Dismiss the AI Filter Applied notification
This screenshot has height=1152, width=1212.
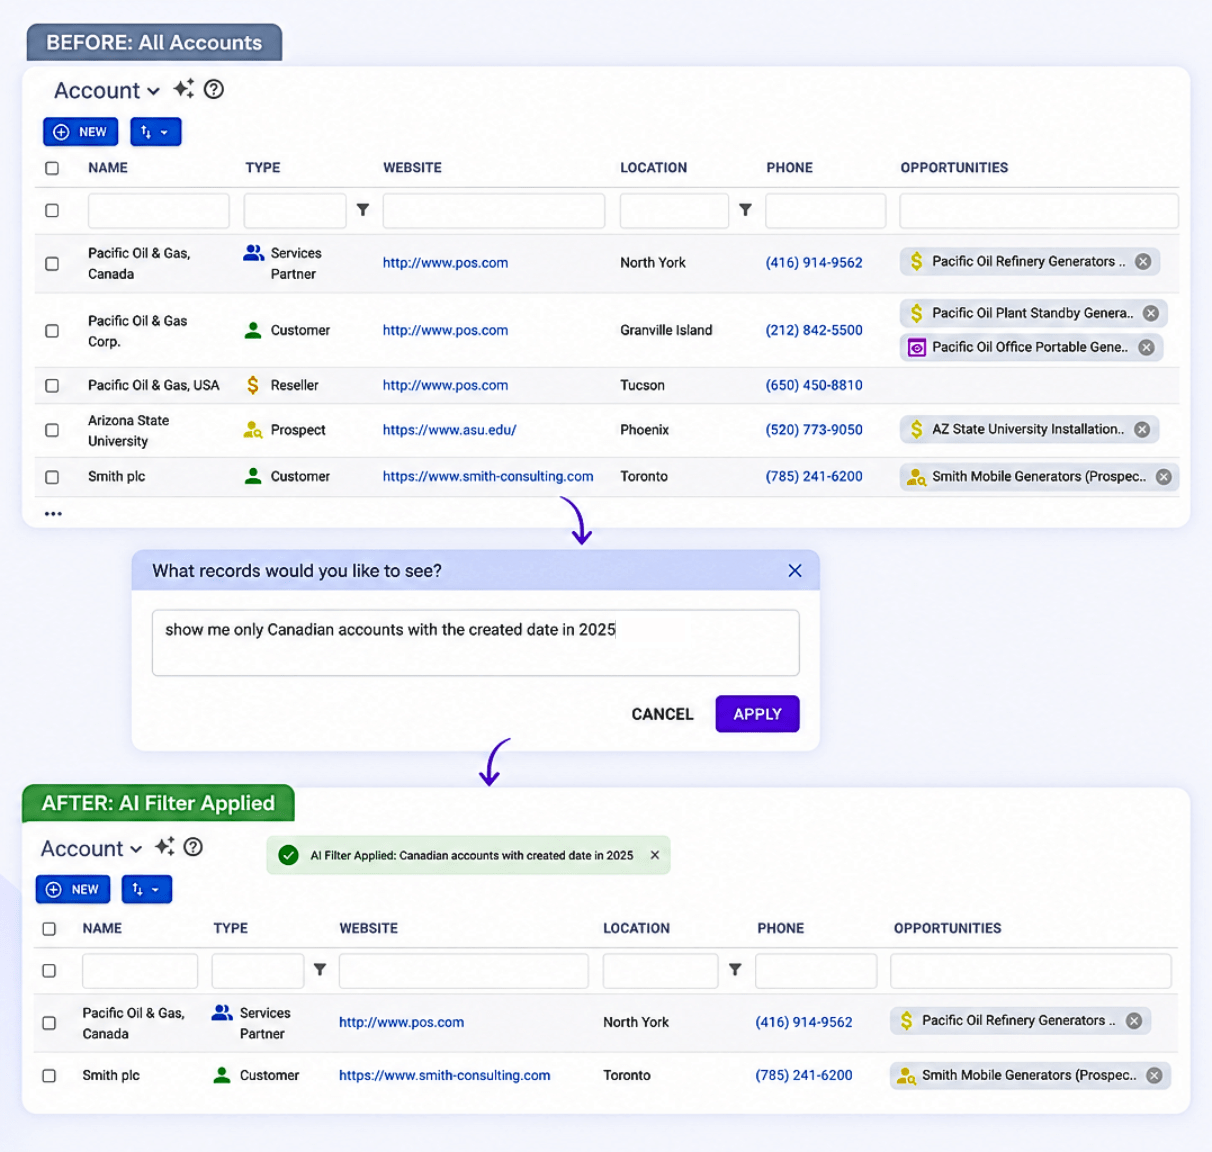[x=655, y=855]
